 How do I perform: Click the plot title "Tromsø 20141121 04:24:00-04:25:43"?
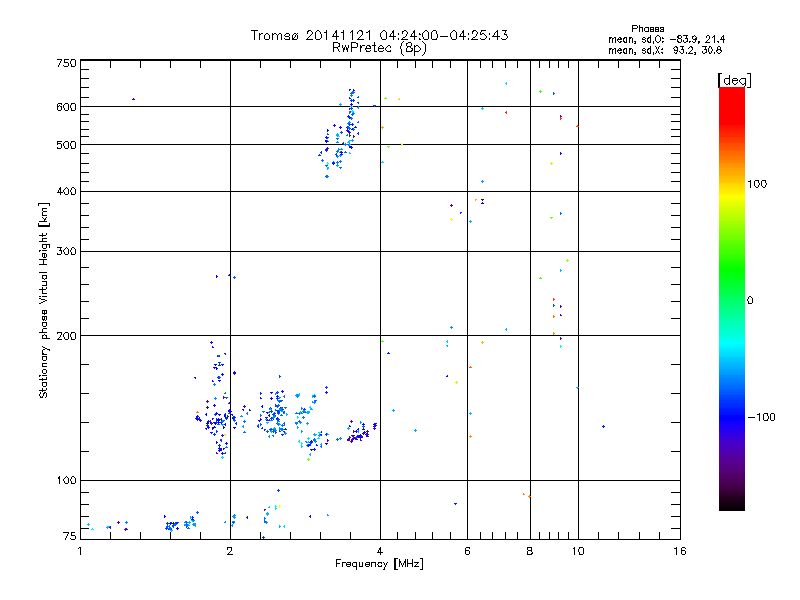pyautogui.click(x=379, y=35)
